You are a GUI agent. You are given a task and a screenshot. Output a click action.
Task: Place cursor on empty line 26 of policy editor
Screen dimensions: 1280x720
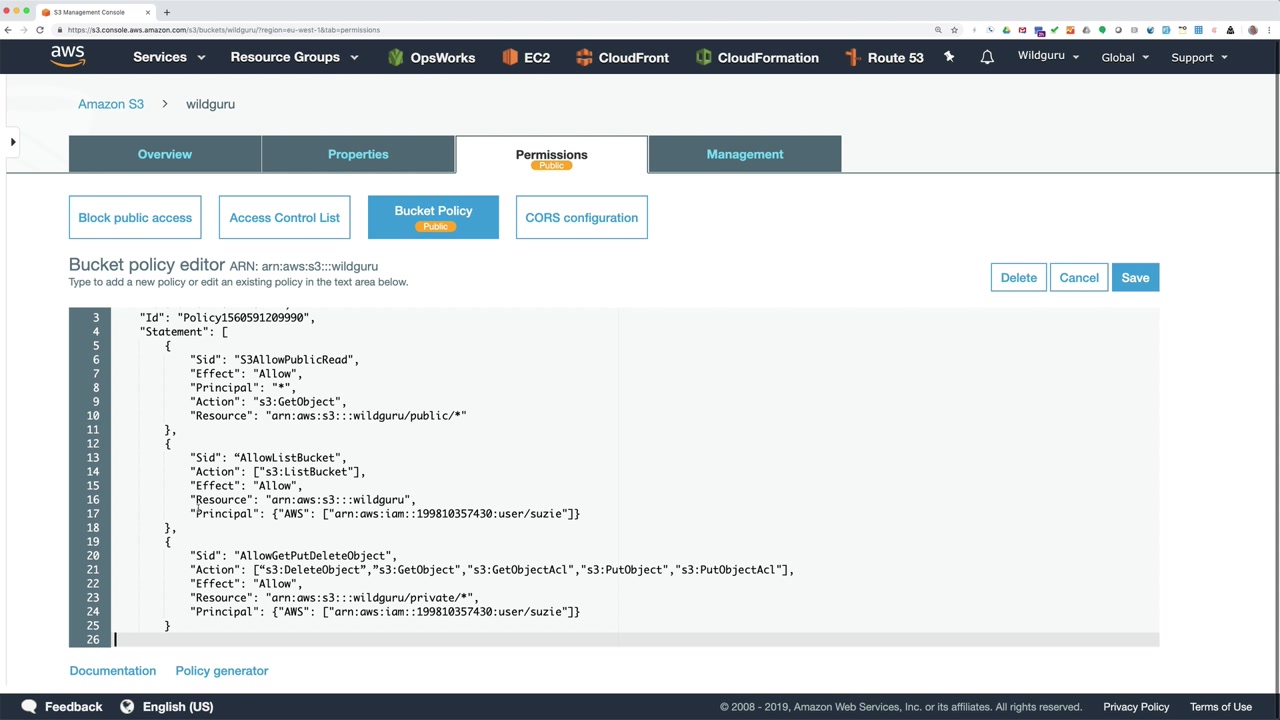click(636, 639)
